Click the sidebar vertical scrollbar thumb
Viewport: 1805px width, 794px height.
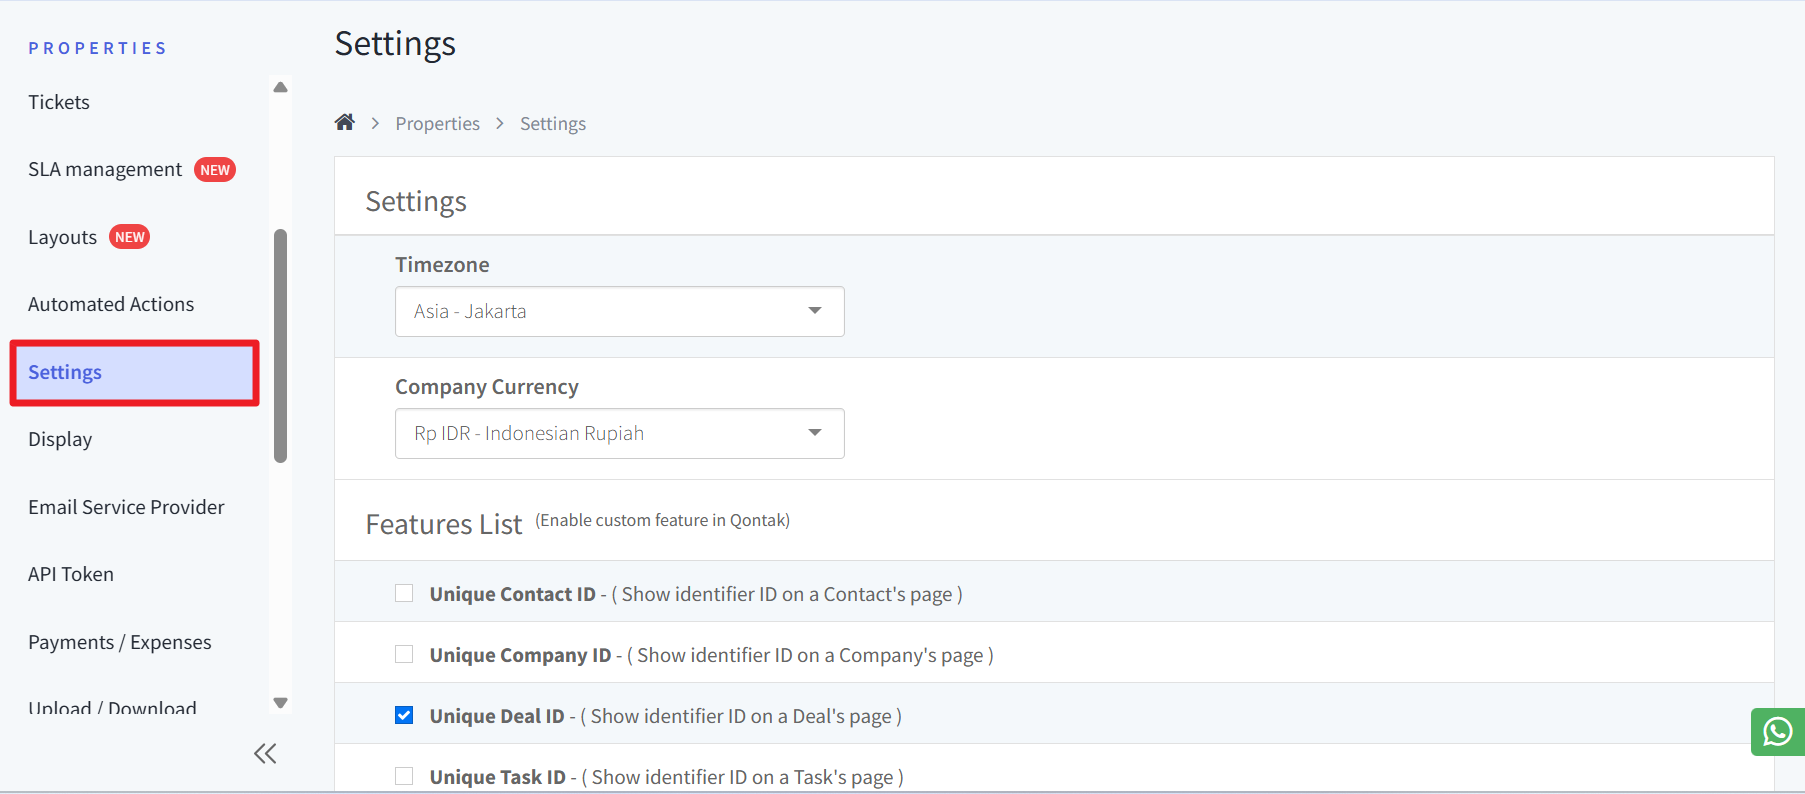pyautogui.click(x=281, y=346)
